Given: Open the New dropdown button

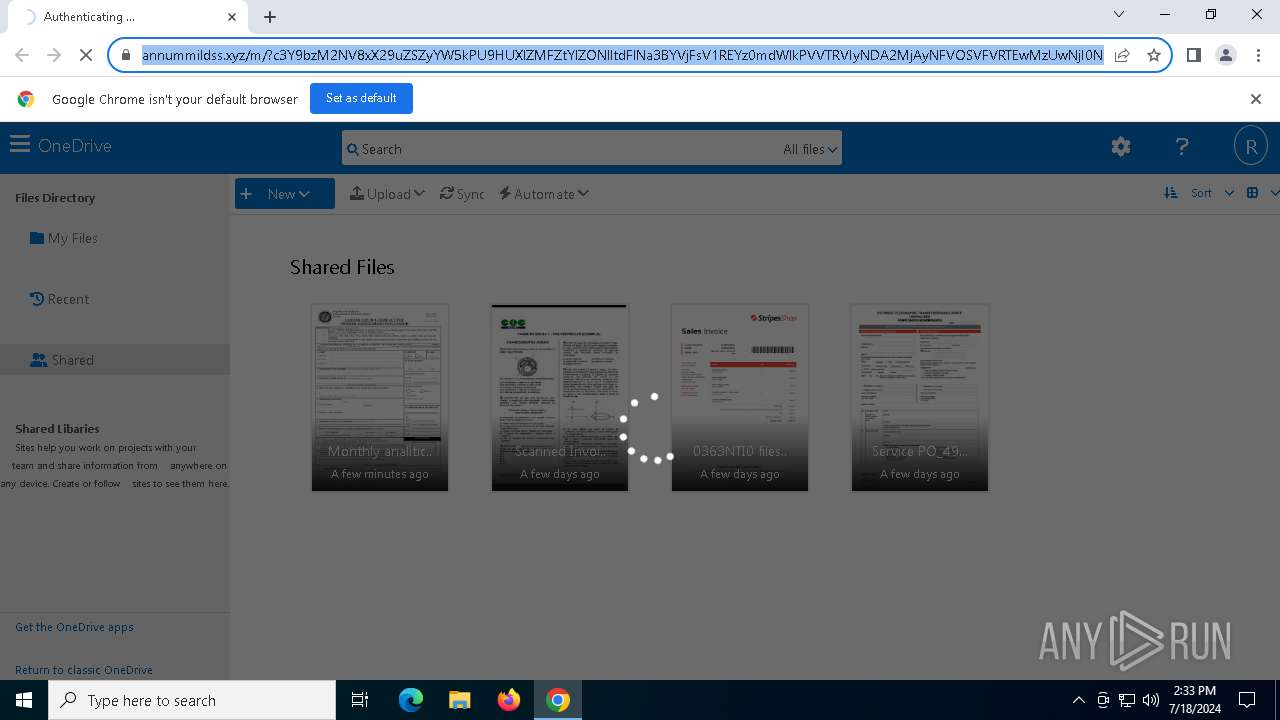Looking at the screenshot, I should tap(285, 194).
